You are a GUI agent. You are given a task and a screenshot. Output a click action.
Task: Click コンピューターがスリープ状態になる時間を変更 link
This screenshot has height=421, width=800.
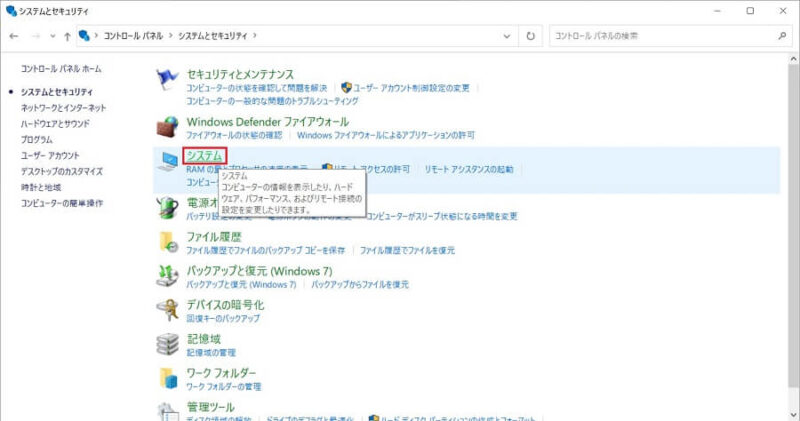tap(442, 216)
